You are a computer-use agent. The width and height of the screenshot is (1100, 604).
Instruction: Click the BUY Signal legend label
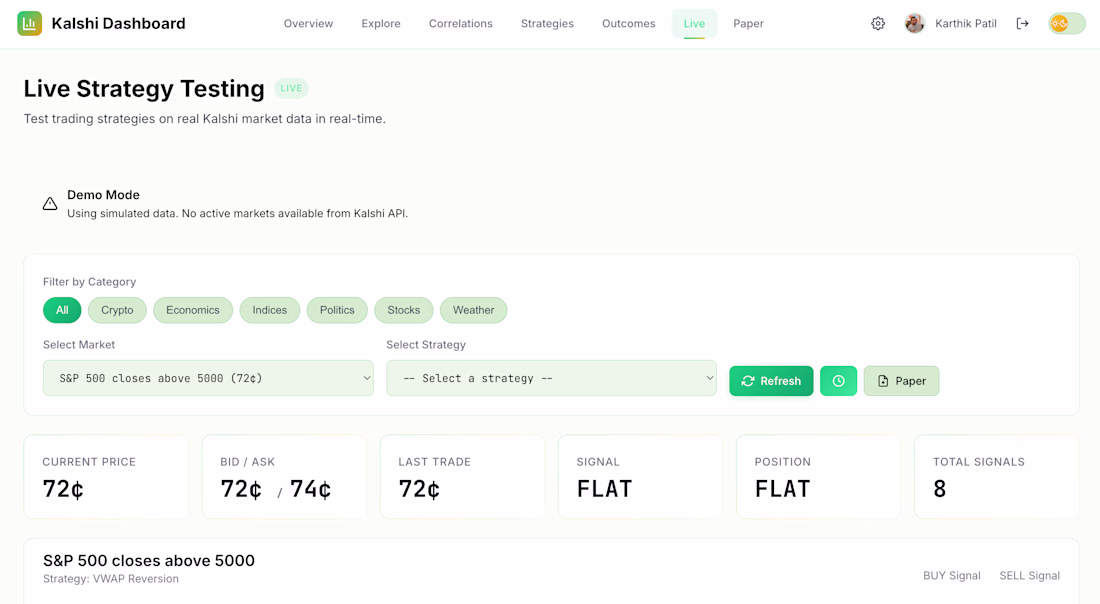coord(951,576)
